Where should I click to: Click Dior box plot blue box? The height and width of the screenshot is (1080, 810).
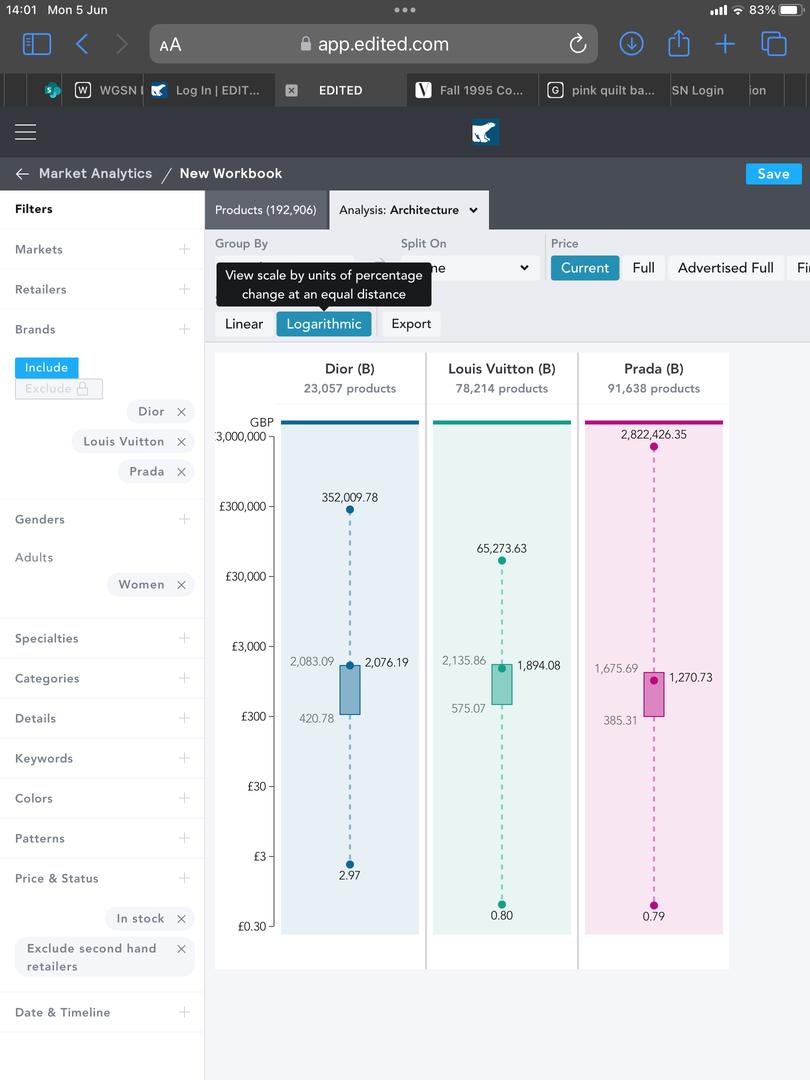point(350,689)
